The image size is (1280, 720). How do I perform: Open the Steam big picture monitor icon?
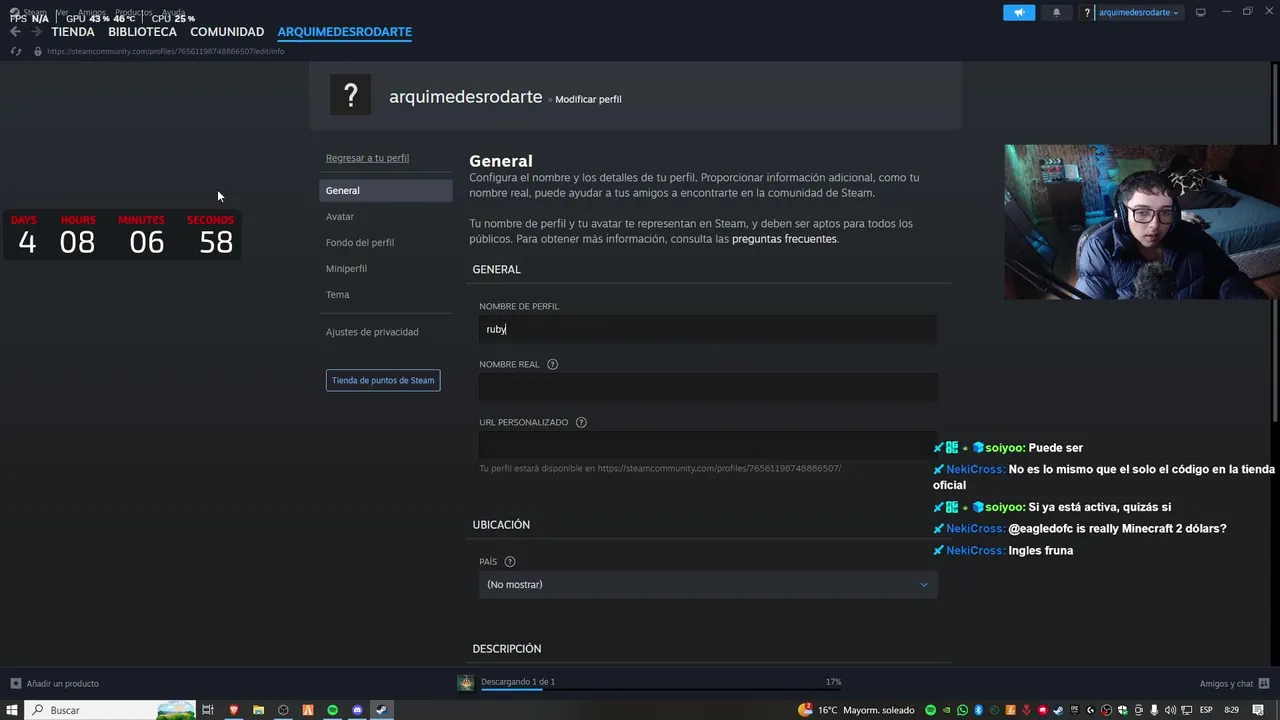point(1201,12)
